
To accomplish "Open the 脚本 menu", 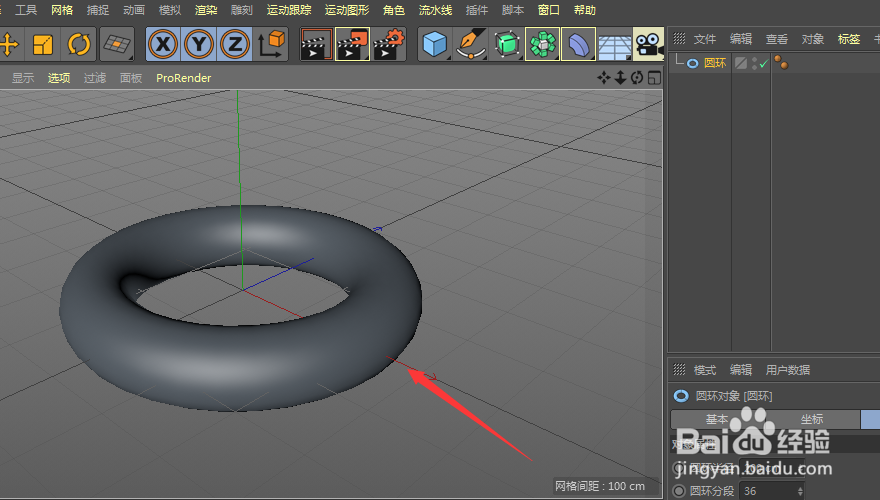I will tap(513, 10).
